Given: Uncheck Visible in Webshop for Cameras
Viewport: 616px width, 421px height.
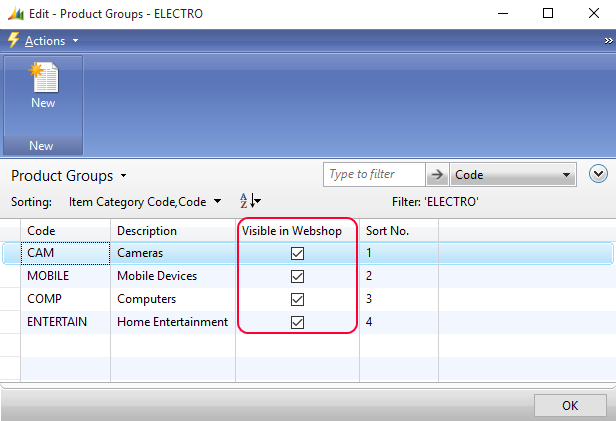Looking at the screenshot, I should 297,253.
